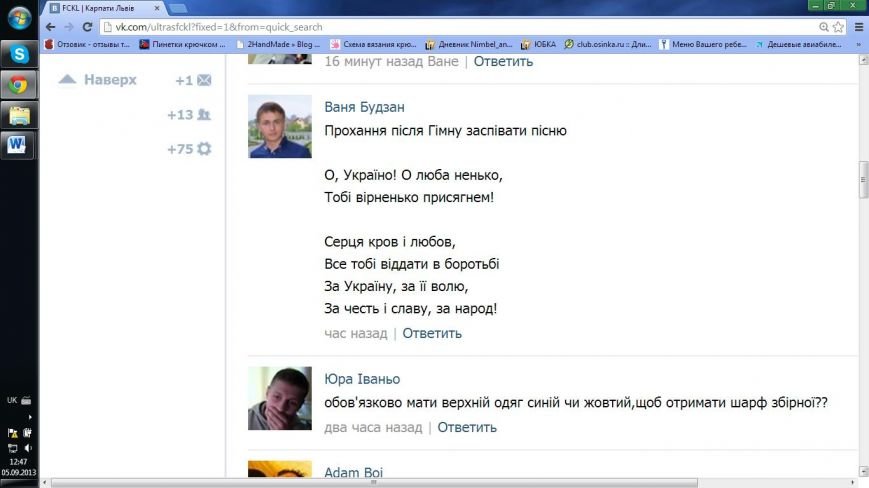The width and height of the screenshot is (869, 488).
Task: Click the Наверх up arrow
Action: click(67, 79)
